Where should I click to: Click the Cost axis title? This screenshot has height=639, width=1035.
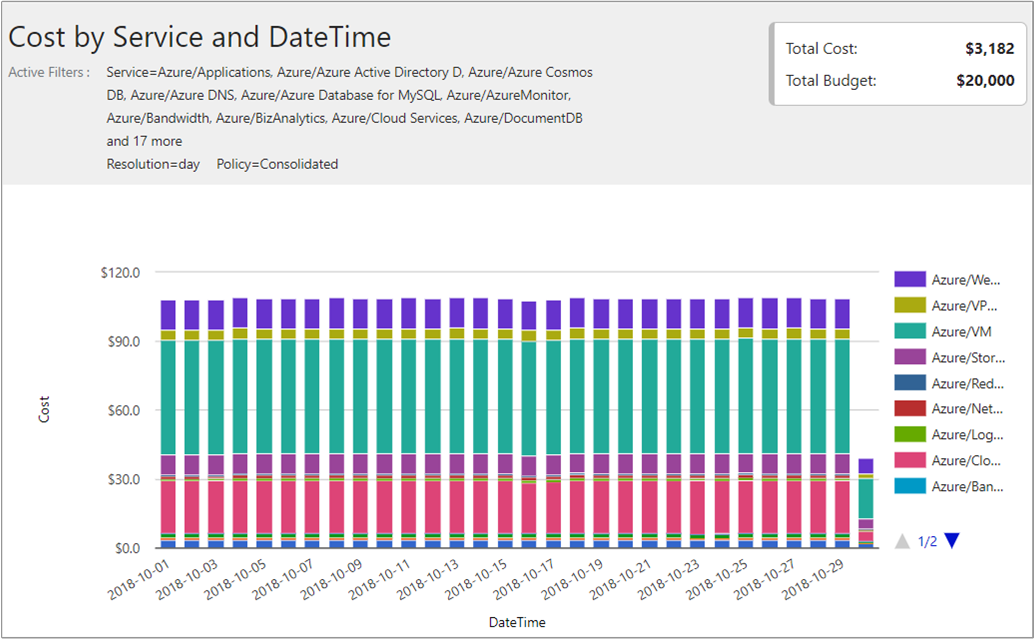pos(44,409)
